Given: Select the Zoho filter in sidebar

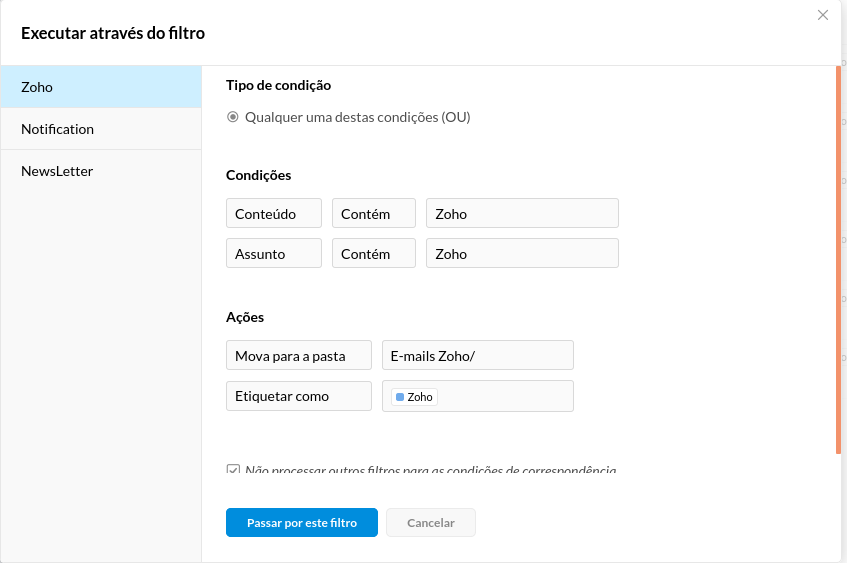Looking at the screenshot, I should 101,87.
